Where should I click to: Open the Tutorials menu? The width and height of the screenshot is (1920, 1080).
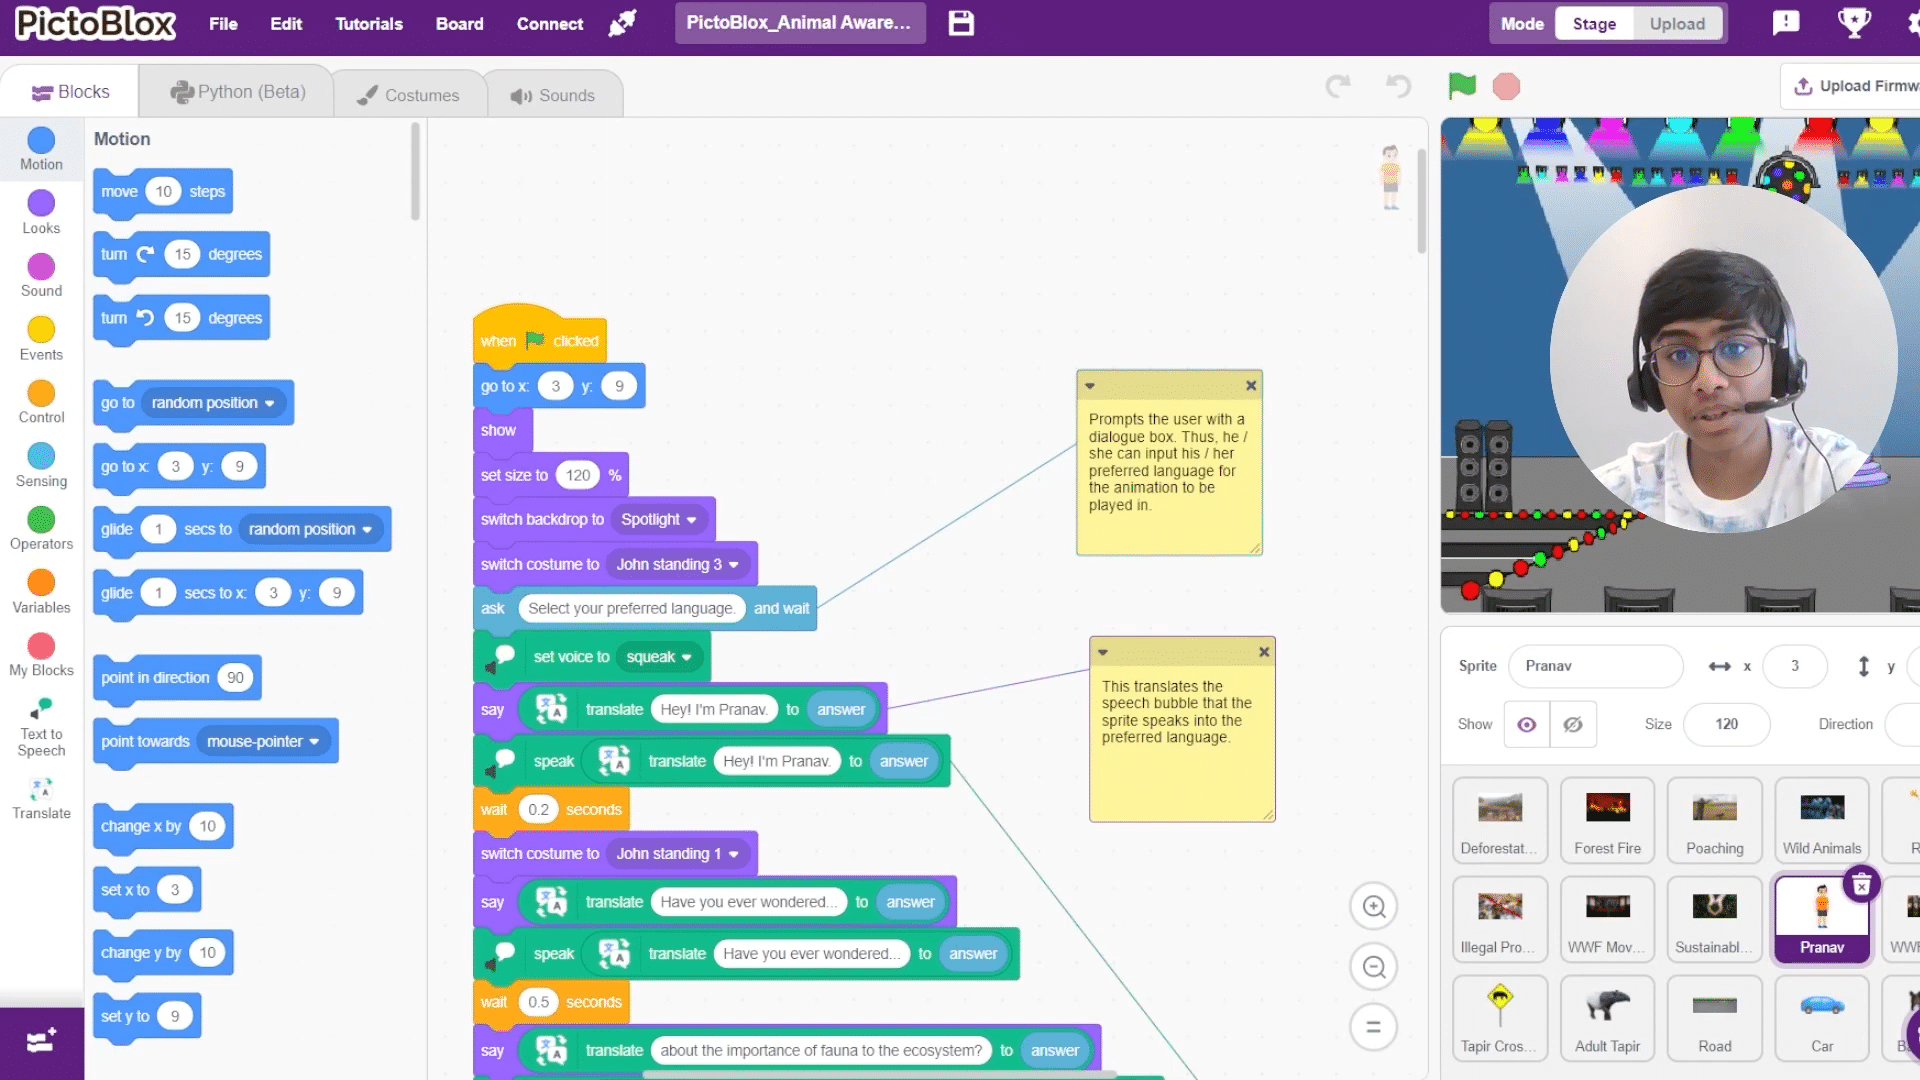click(368, 24)
